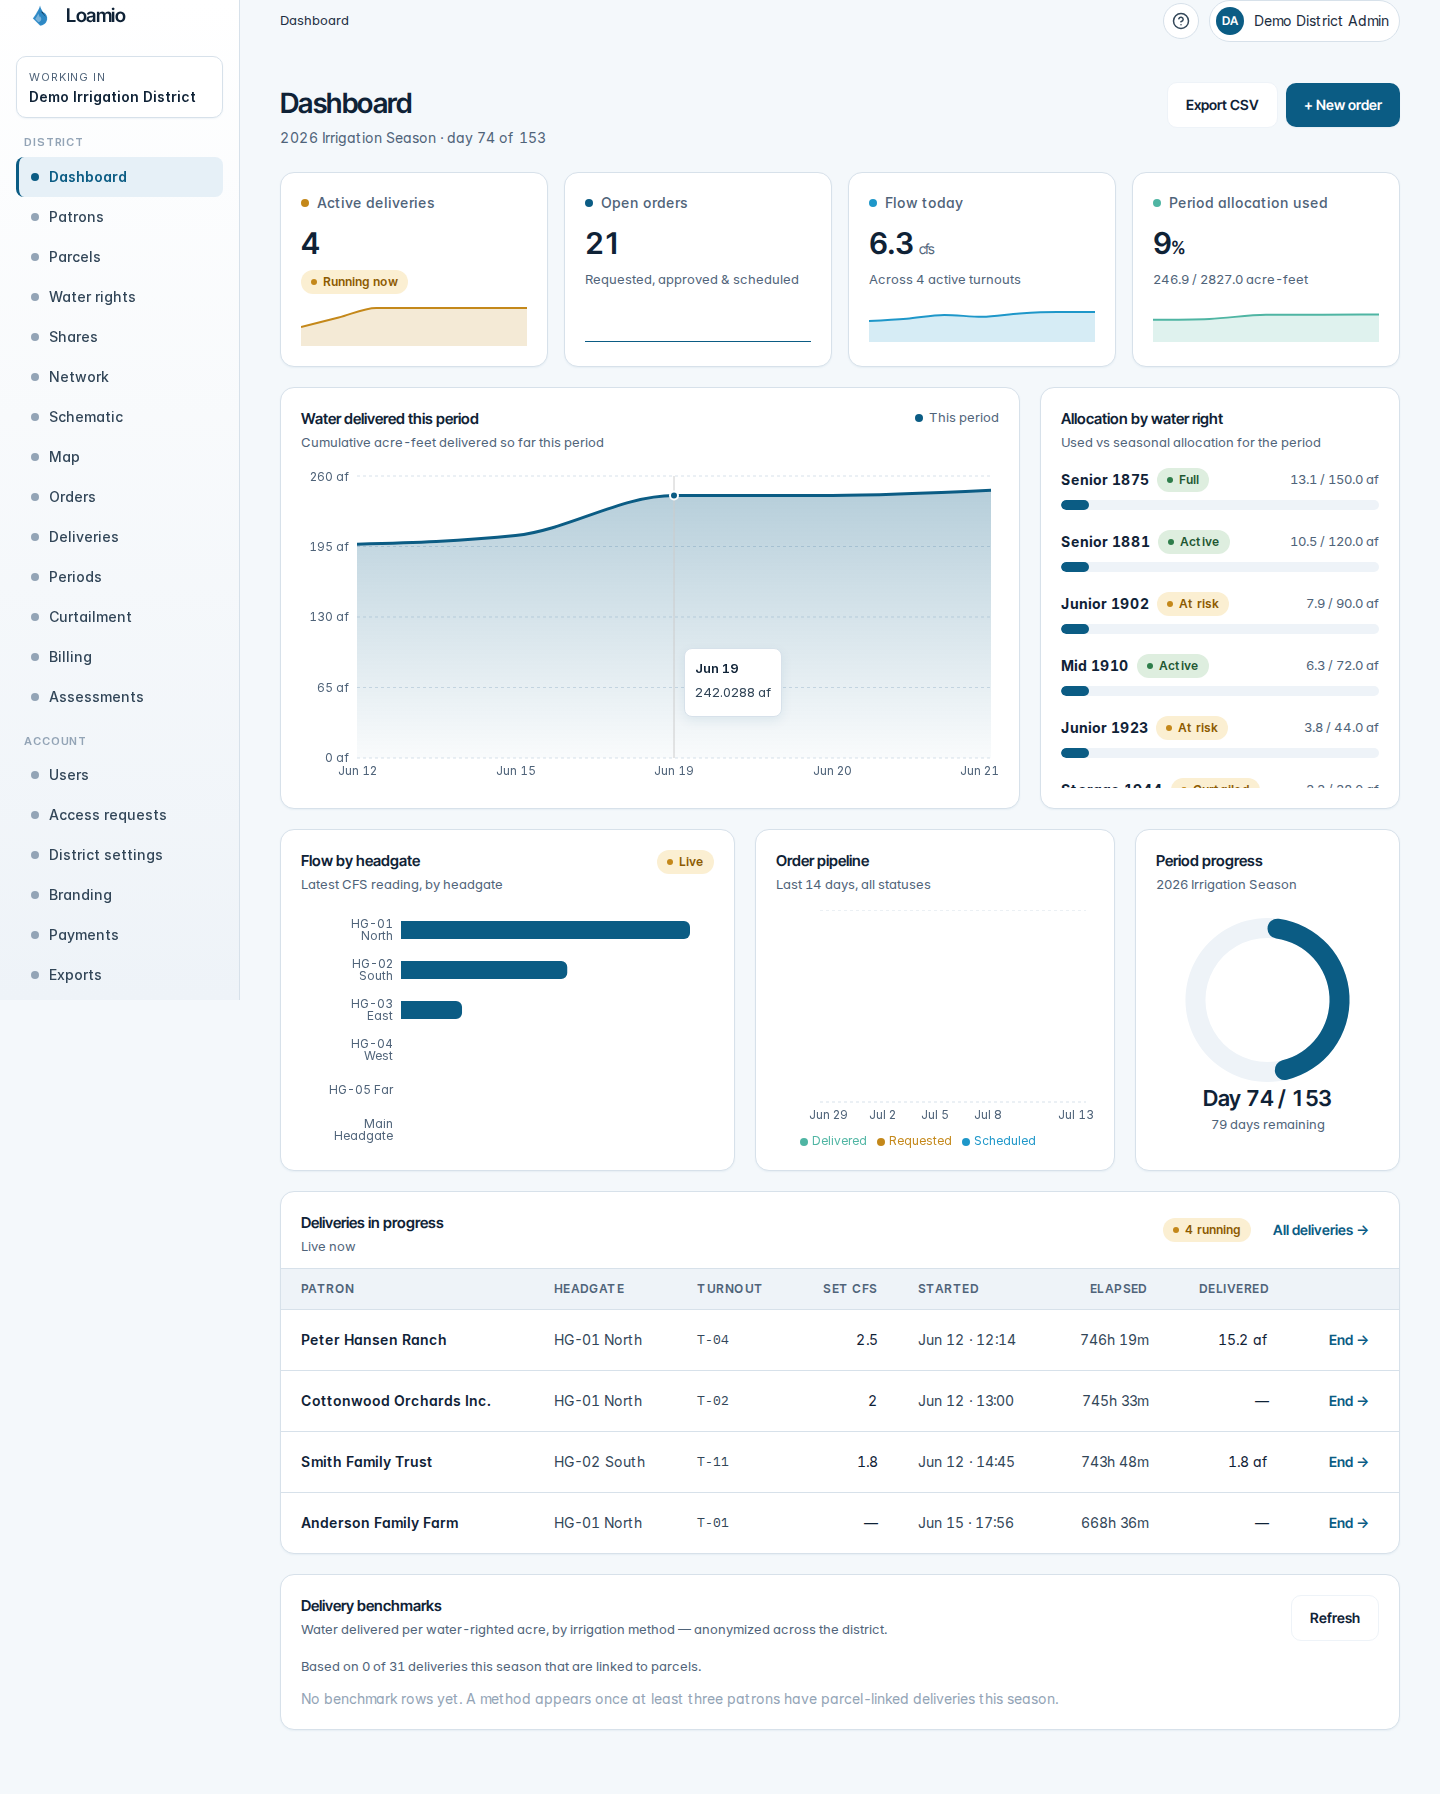Click the Open orders count 21

(602, 244)
